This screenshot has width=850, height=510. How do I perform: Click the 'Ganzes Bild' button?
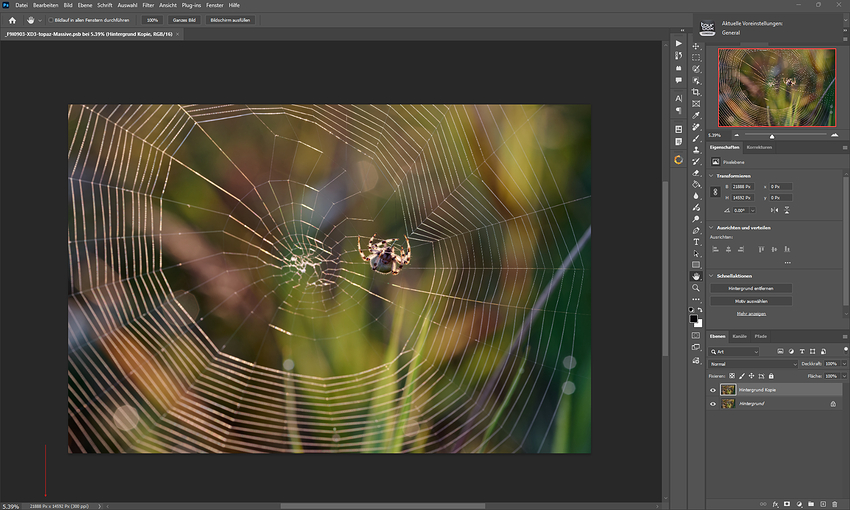click(x=185, y=20)
